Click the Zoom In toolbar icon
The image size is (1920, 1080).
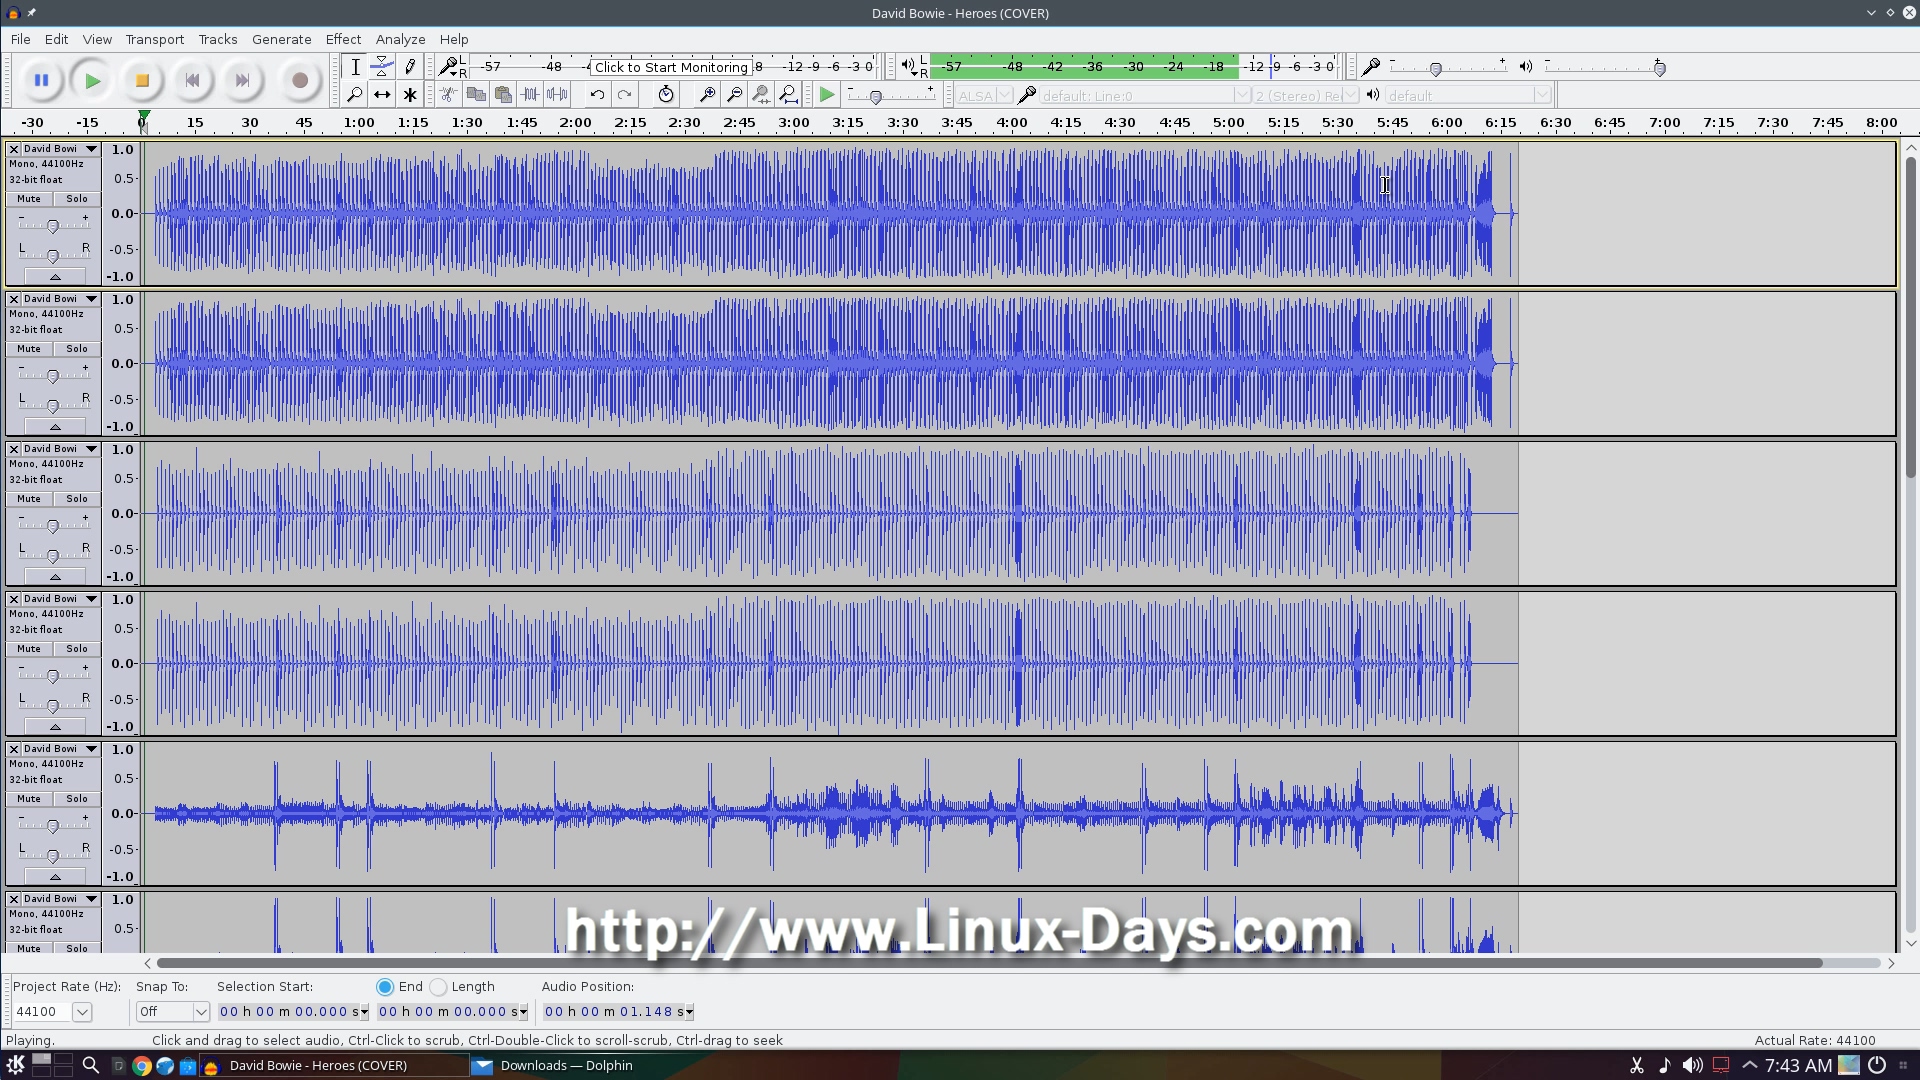707,95
